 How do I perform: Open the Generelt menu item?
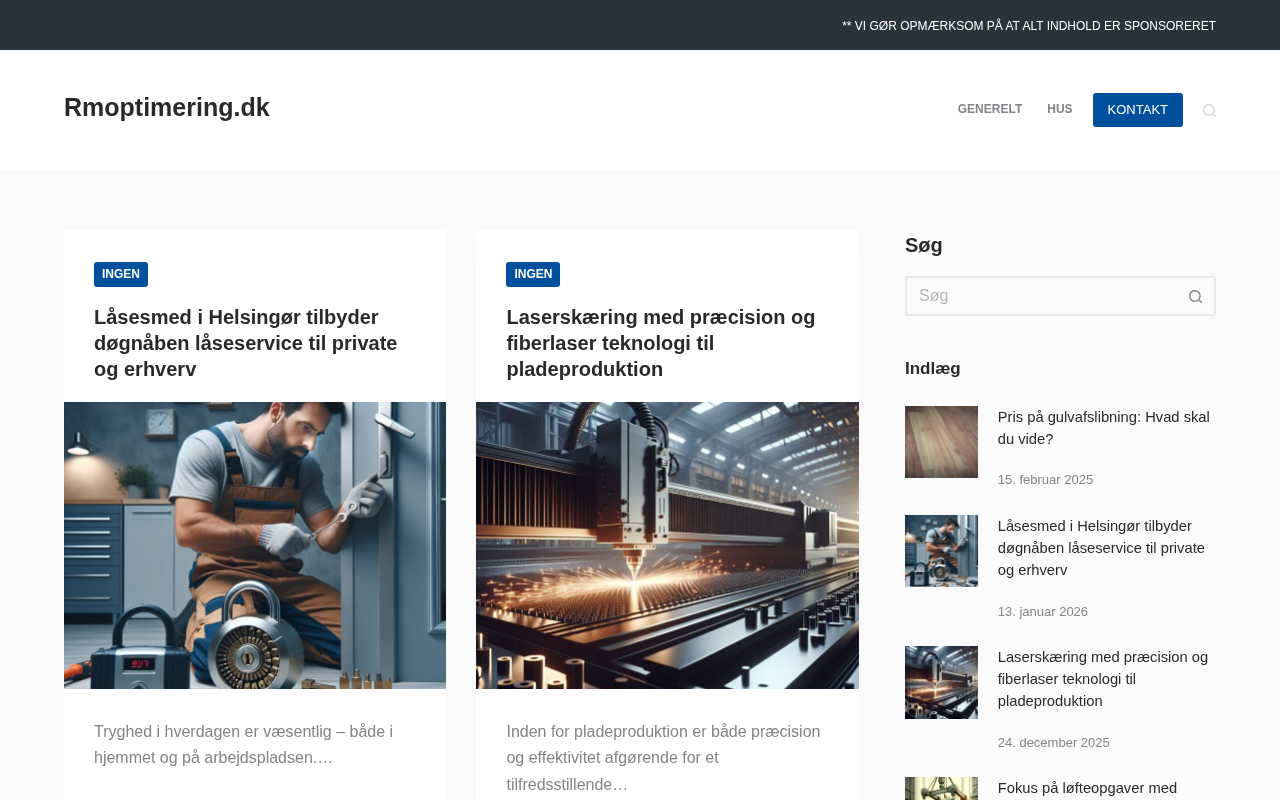click(990, 110)
